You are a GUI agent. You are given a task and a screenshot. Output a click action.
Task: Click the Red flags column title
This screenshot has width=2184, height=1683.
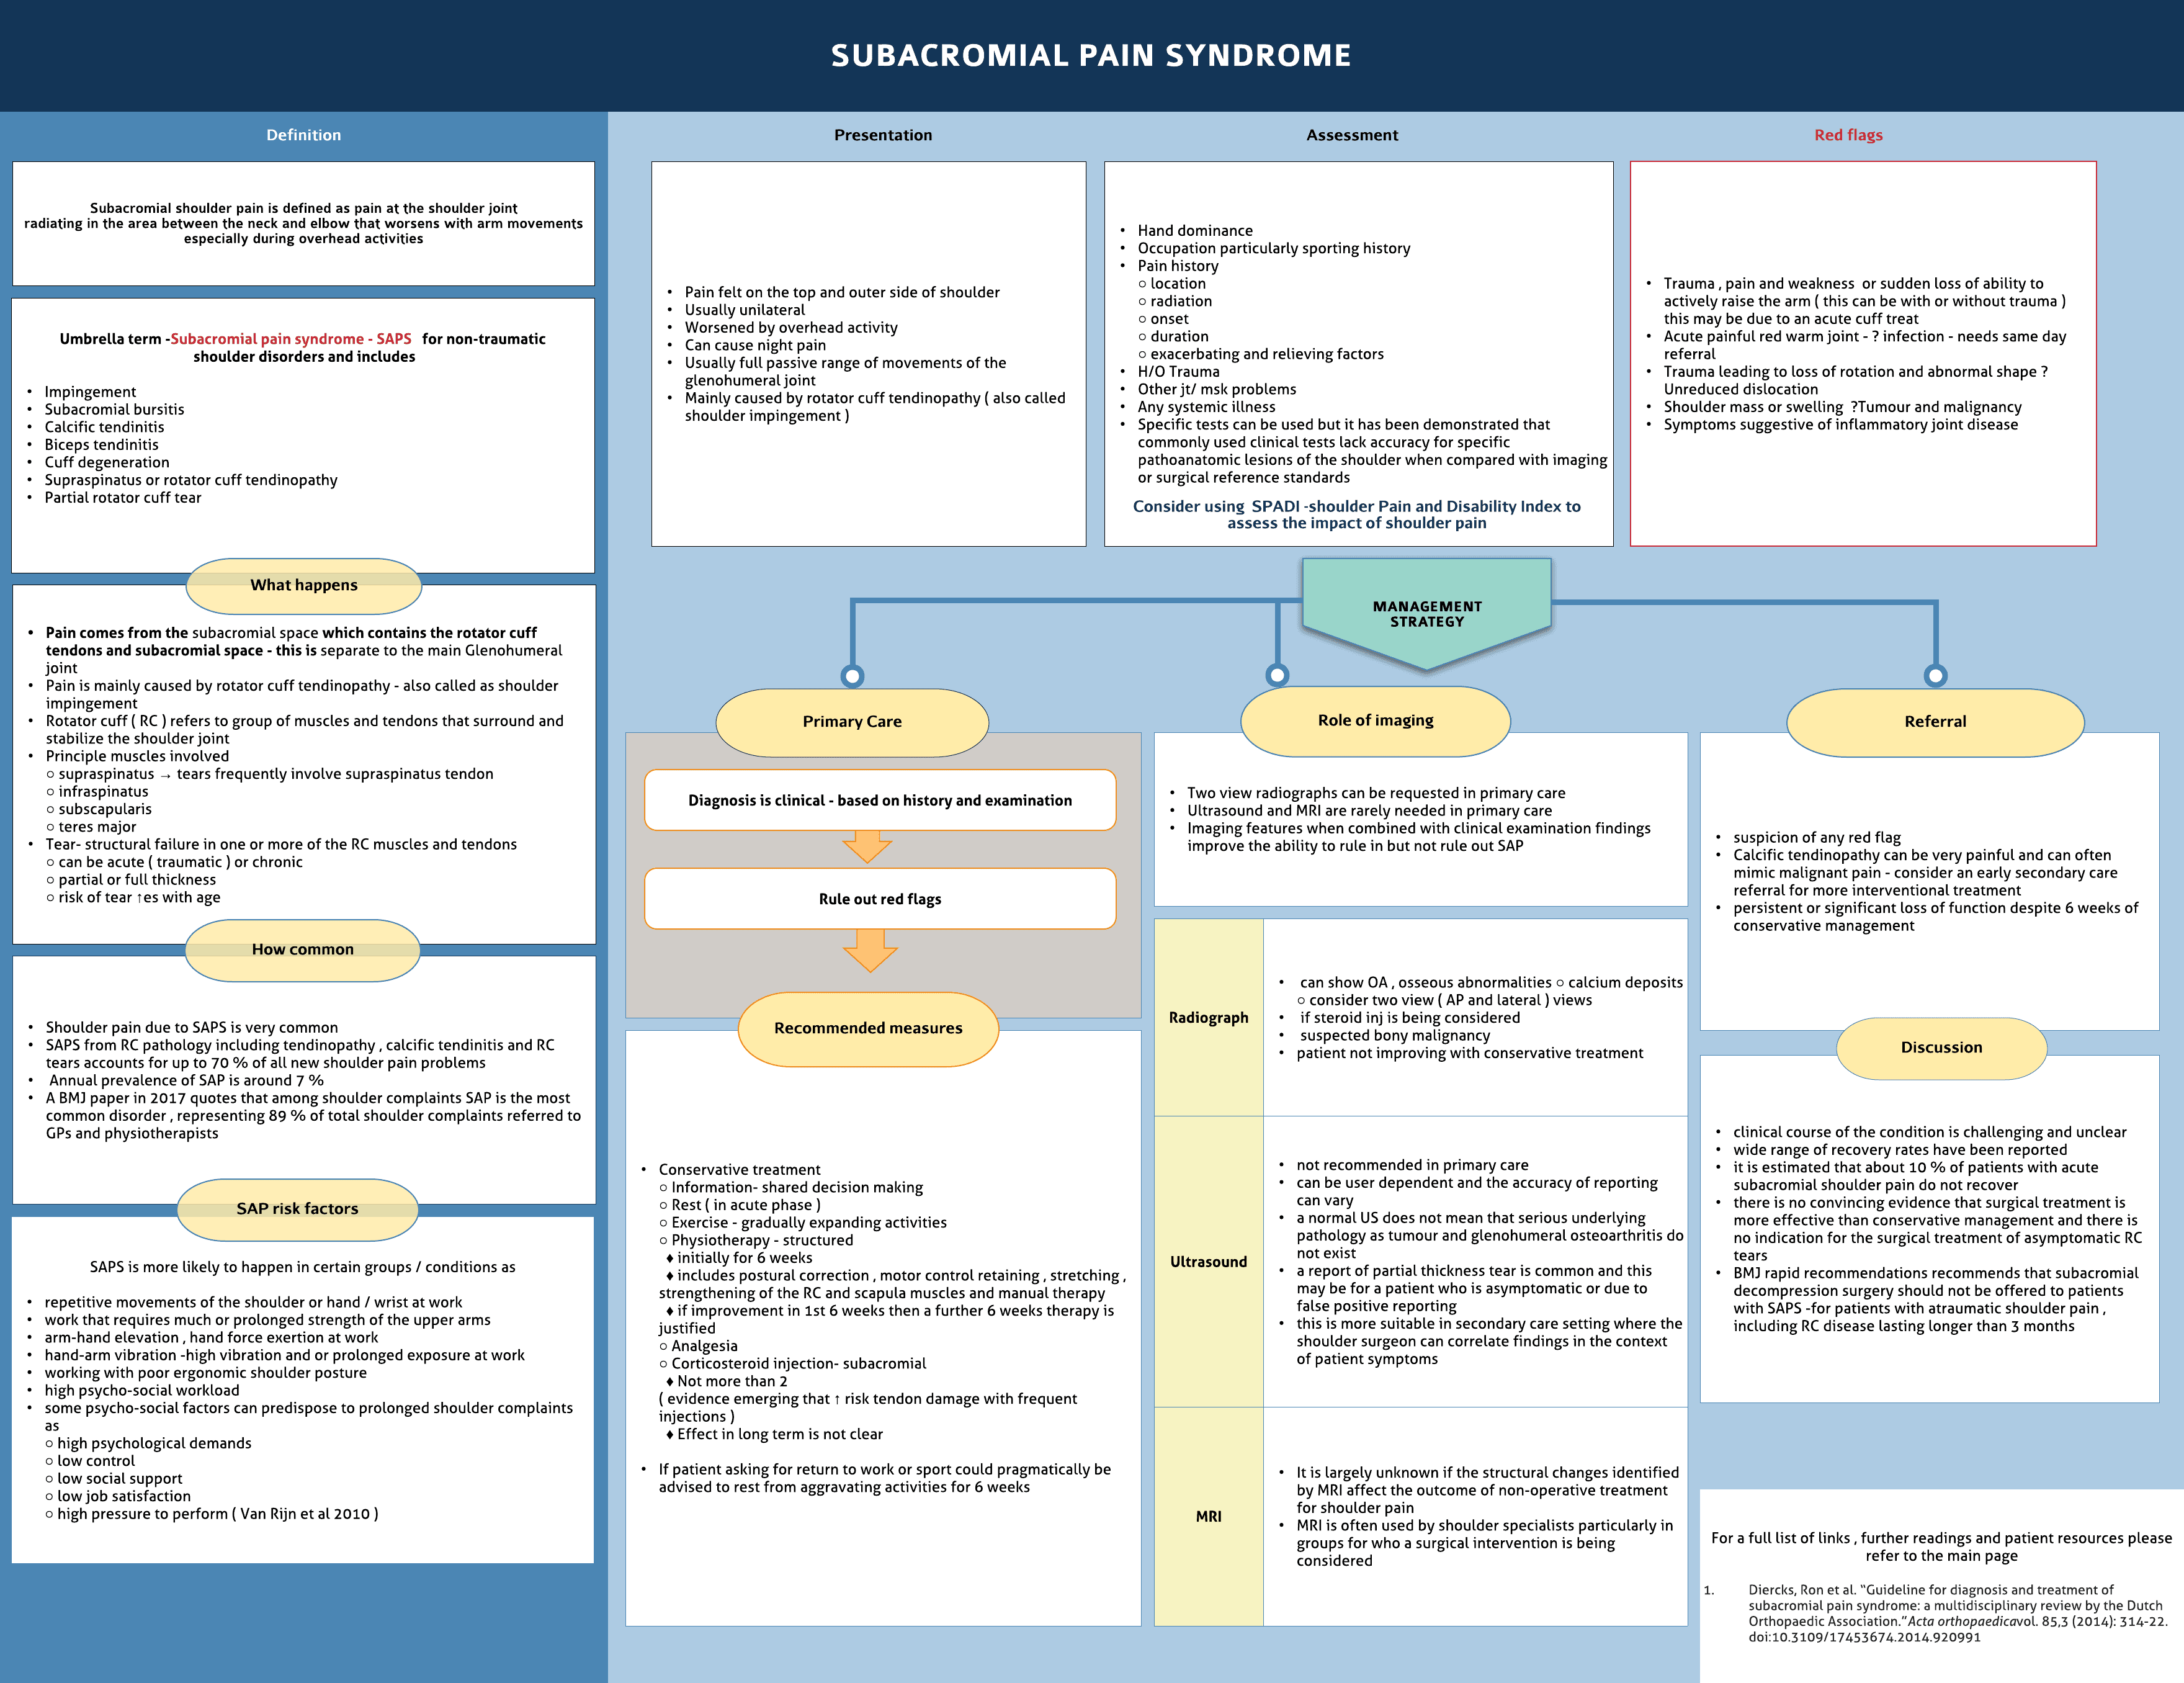click(x=1848, y=135)
